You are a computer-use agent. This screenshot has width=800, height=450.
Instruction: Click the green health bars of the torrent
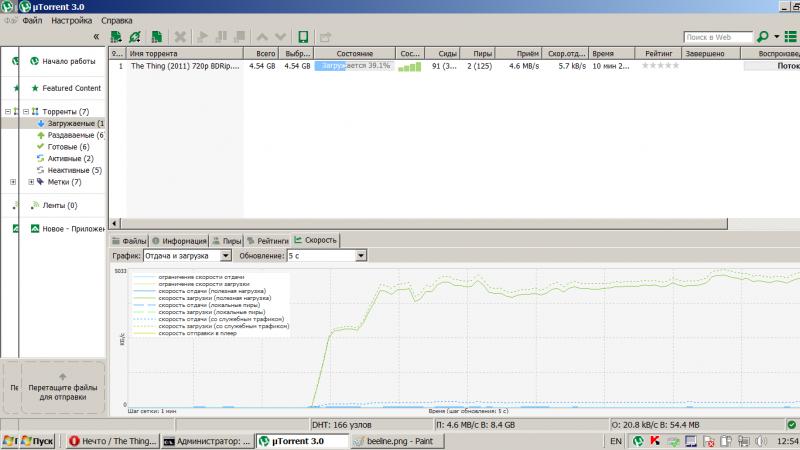[410, 66]
